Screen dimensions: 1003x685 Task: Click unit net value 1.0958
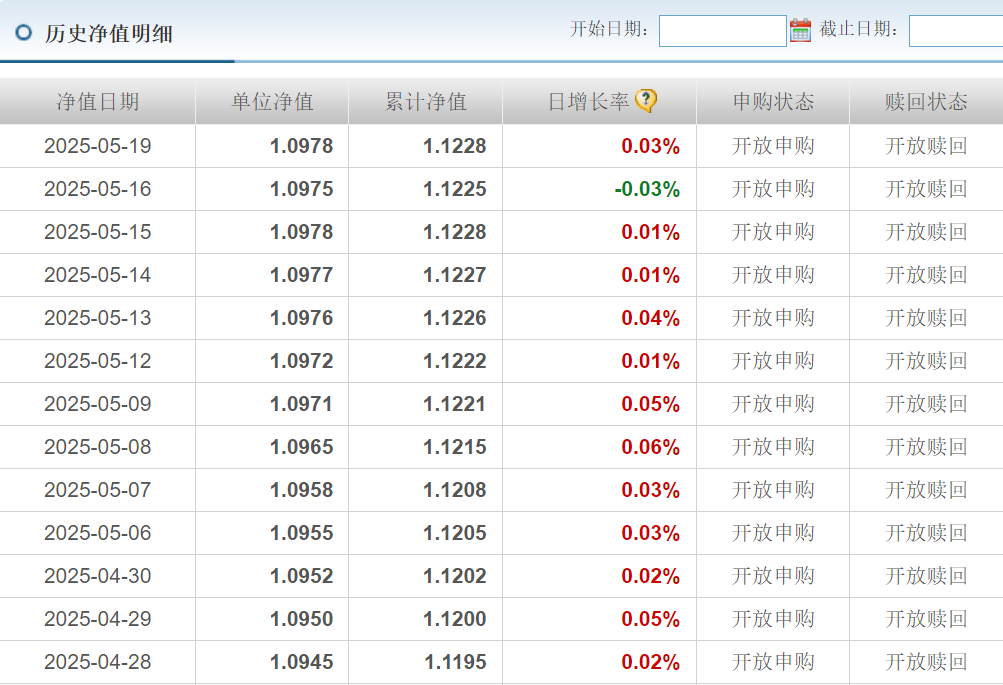point(301,490)
